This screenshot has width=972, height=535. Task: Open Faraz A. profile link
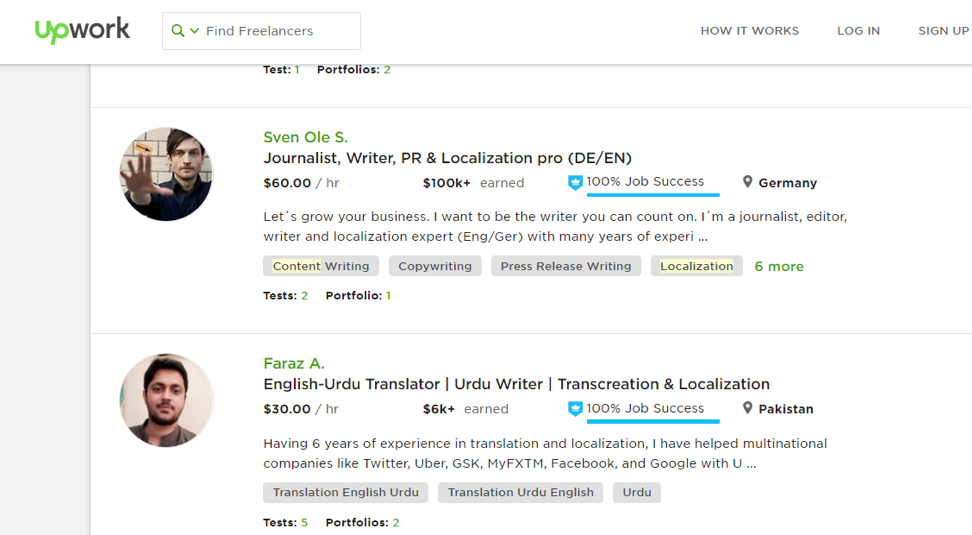coord(294,363)
